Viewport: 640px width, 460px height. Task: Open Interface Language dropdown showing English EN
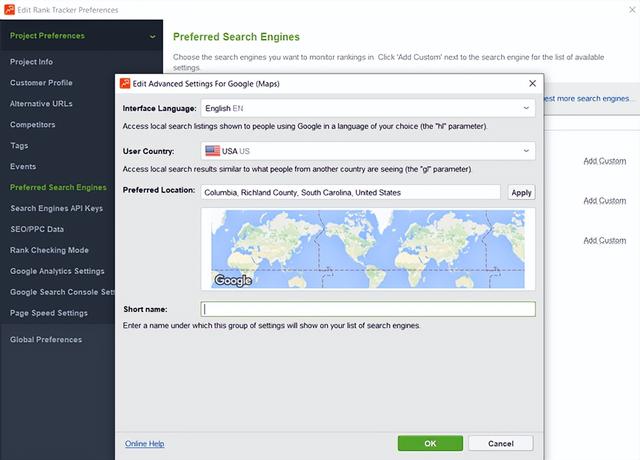tap(368, 108)
